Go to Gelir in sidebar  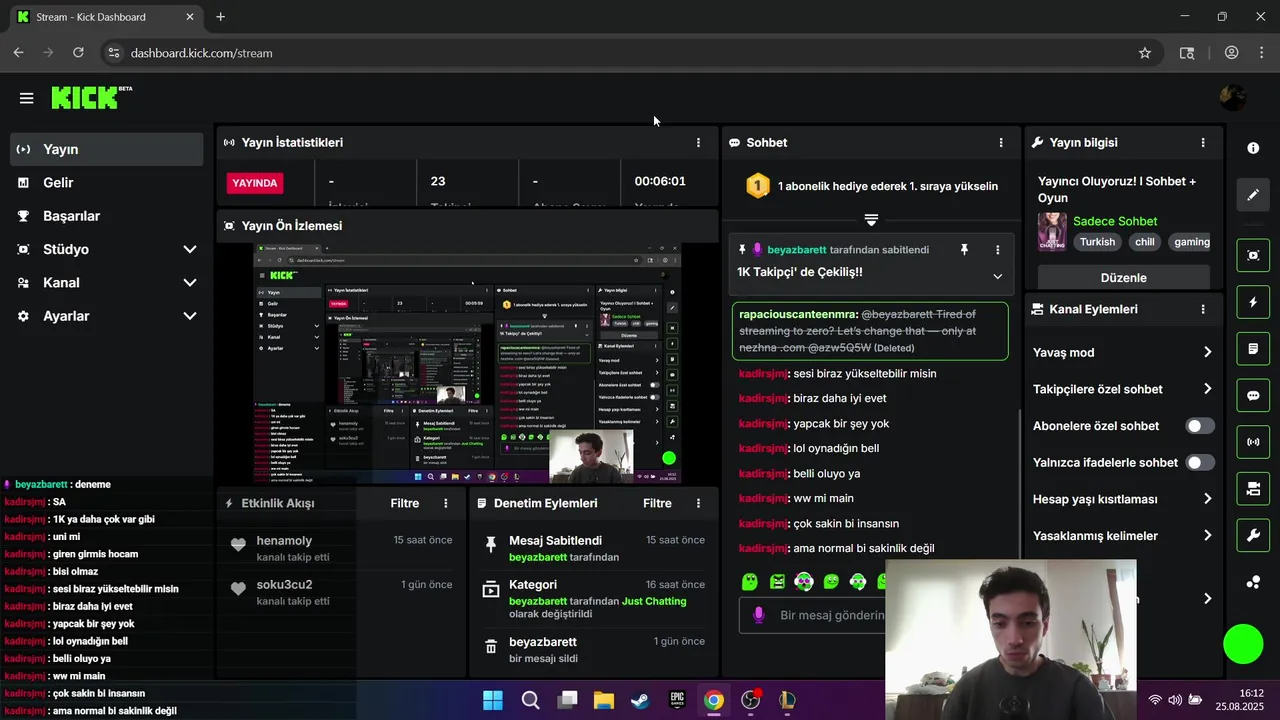tap(106, 183)
